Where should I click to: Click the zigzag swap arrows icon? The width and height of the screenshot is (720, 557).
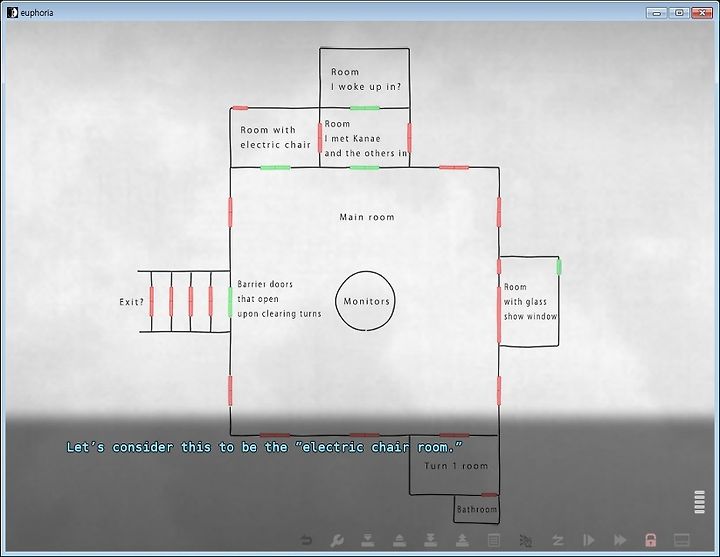point(557,540)
